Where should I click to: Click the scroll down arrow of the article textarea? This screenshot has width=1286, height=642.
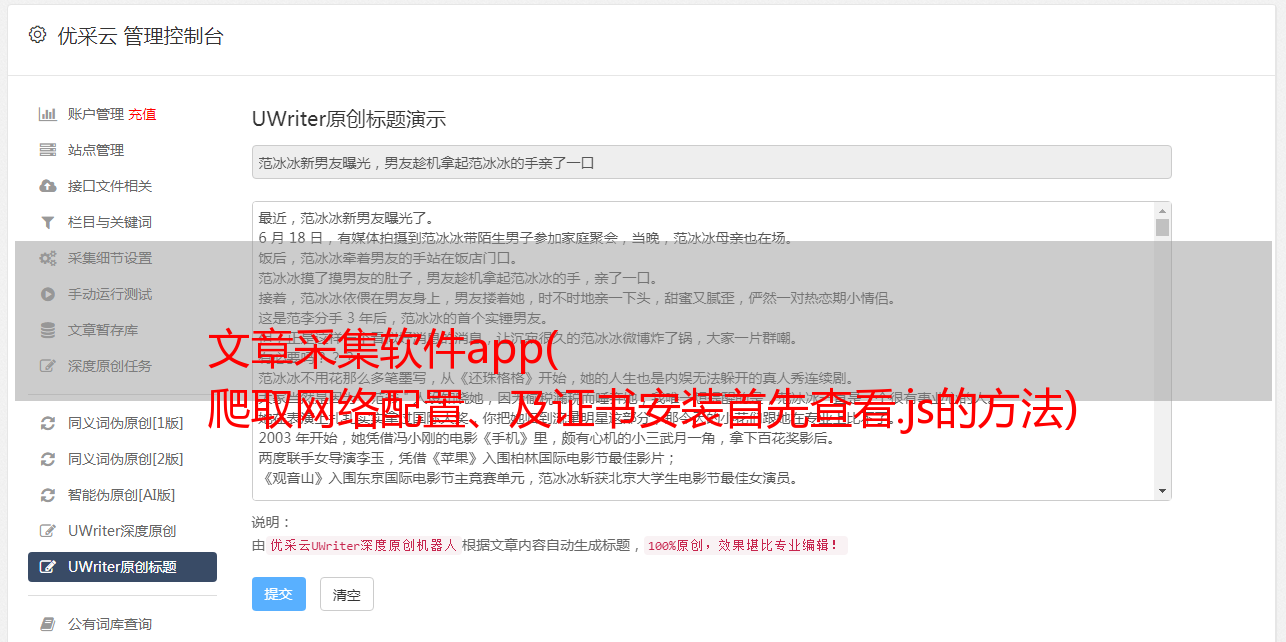(x=1162, y=491)
